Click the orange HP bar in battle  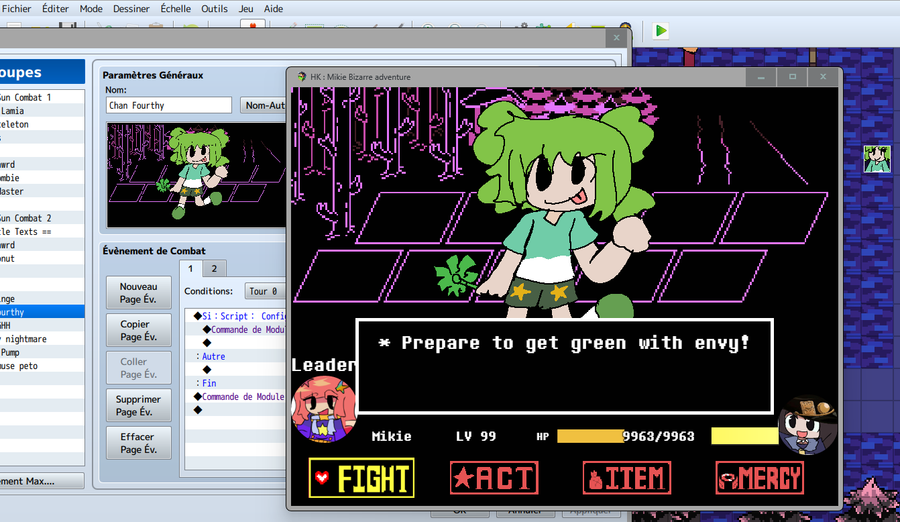coord(590,436)
